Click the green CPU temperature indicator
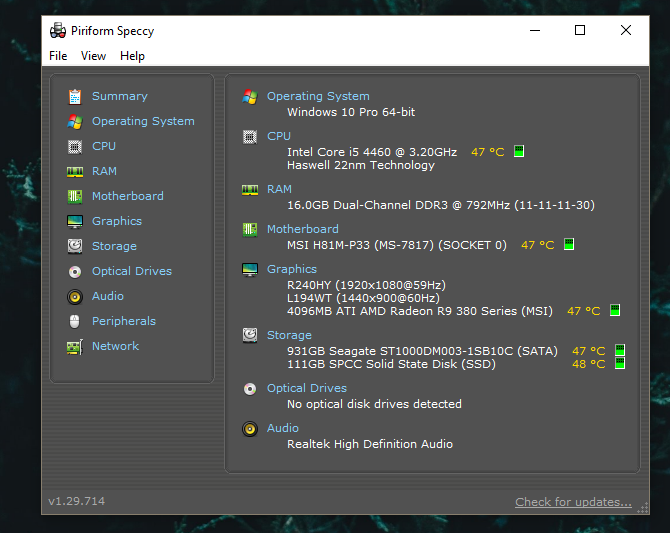 click(519, 151)
